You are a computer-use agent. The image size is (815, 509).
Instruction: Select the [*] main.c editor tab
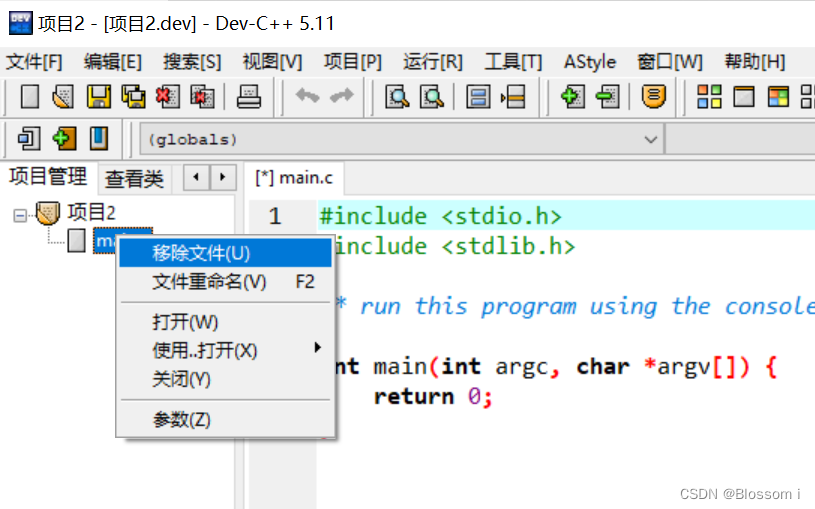294,178
